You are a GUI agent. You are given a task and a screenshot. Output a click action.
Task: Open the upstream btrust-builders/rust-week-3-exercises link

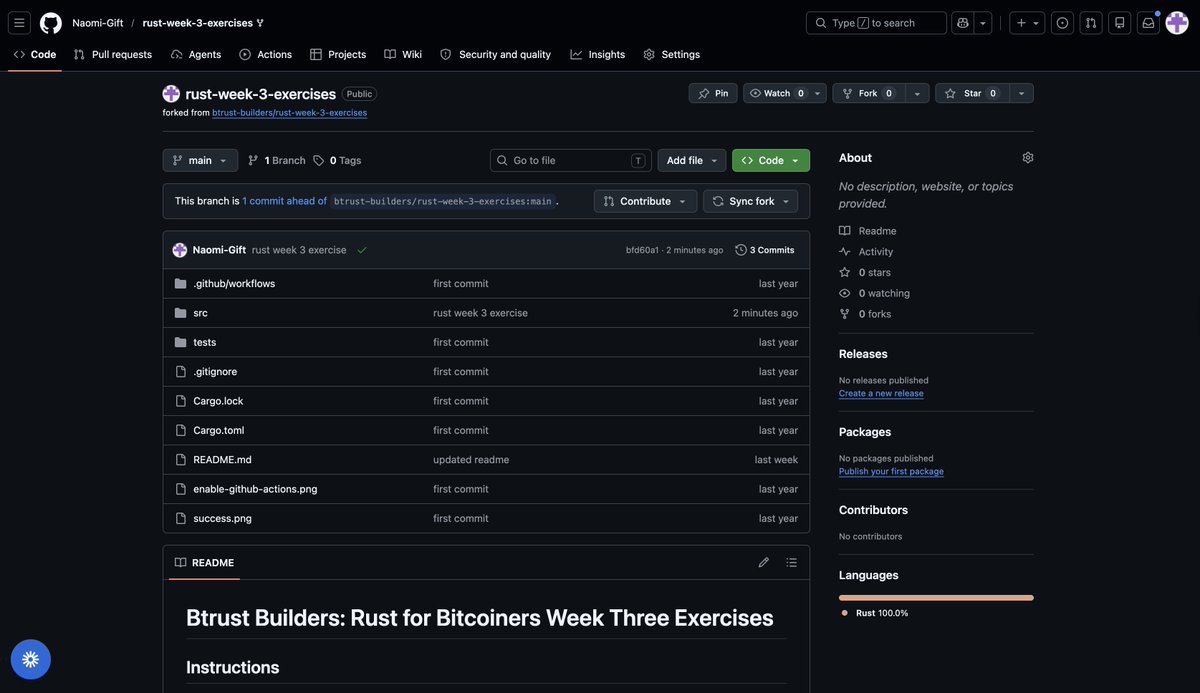pyautogui.click(x=289, y=113)
